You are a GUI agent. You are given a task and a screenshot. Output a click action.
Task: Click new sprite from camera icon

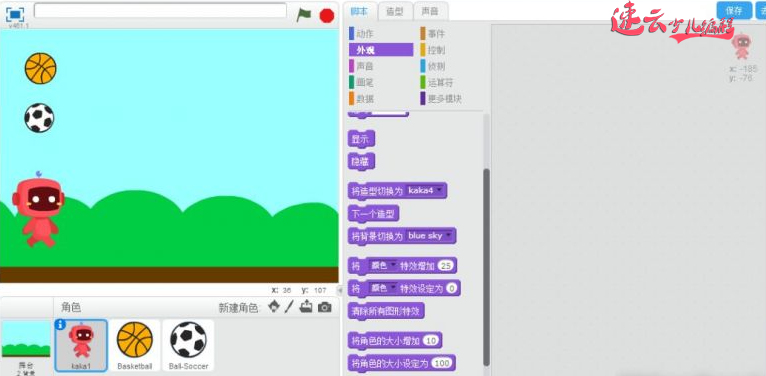tap(324, 307)
